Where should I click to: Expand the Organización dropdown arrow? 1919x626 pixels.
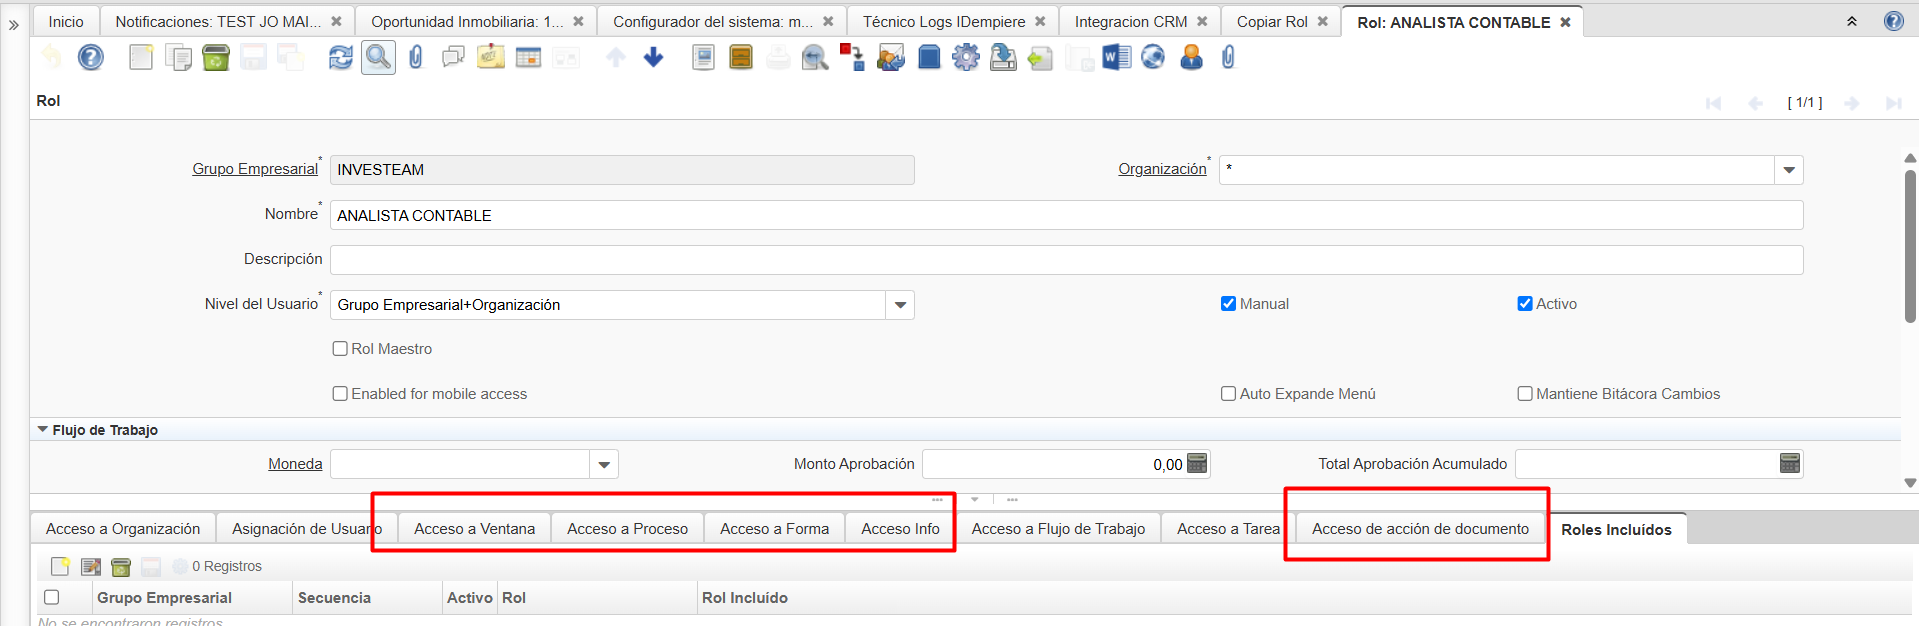click(x=1788, y=170)
